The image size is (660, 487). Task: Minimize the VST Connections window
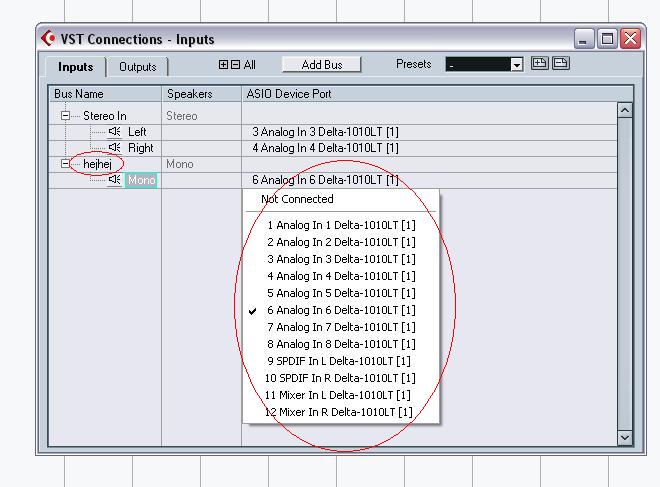(x=584, y=39)
